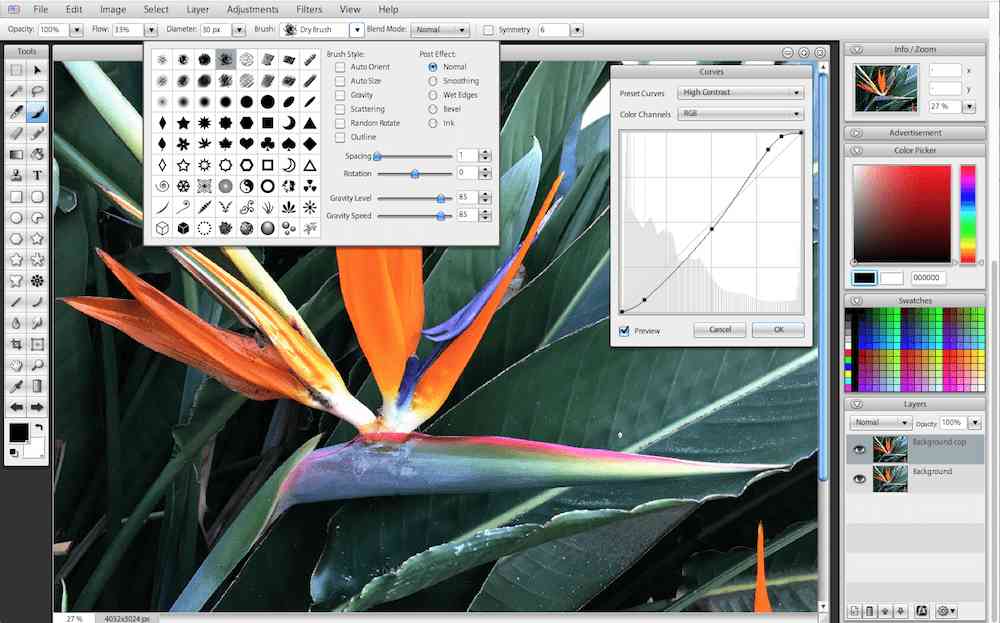Select the Clone Stamp tool

(x=16, y=175)
